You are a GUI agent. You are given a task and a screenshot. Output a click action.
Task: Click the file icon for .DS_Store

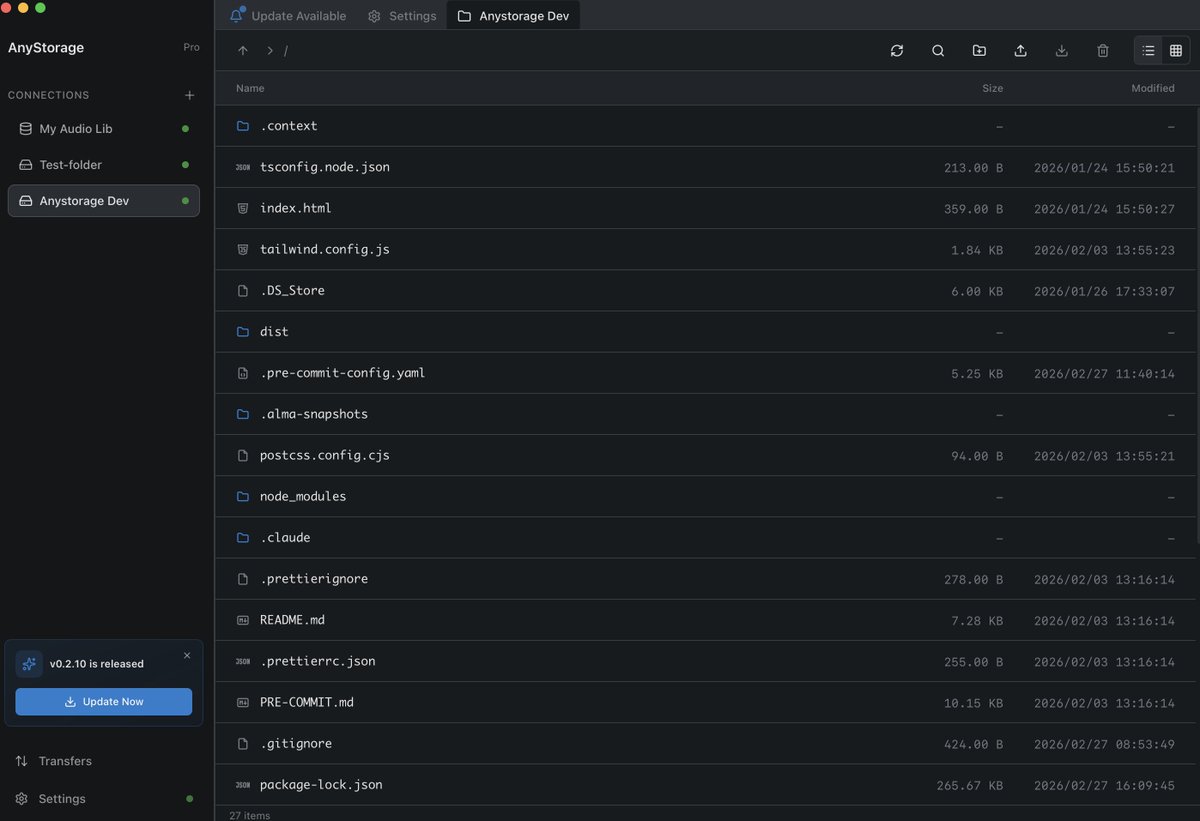242,291
